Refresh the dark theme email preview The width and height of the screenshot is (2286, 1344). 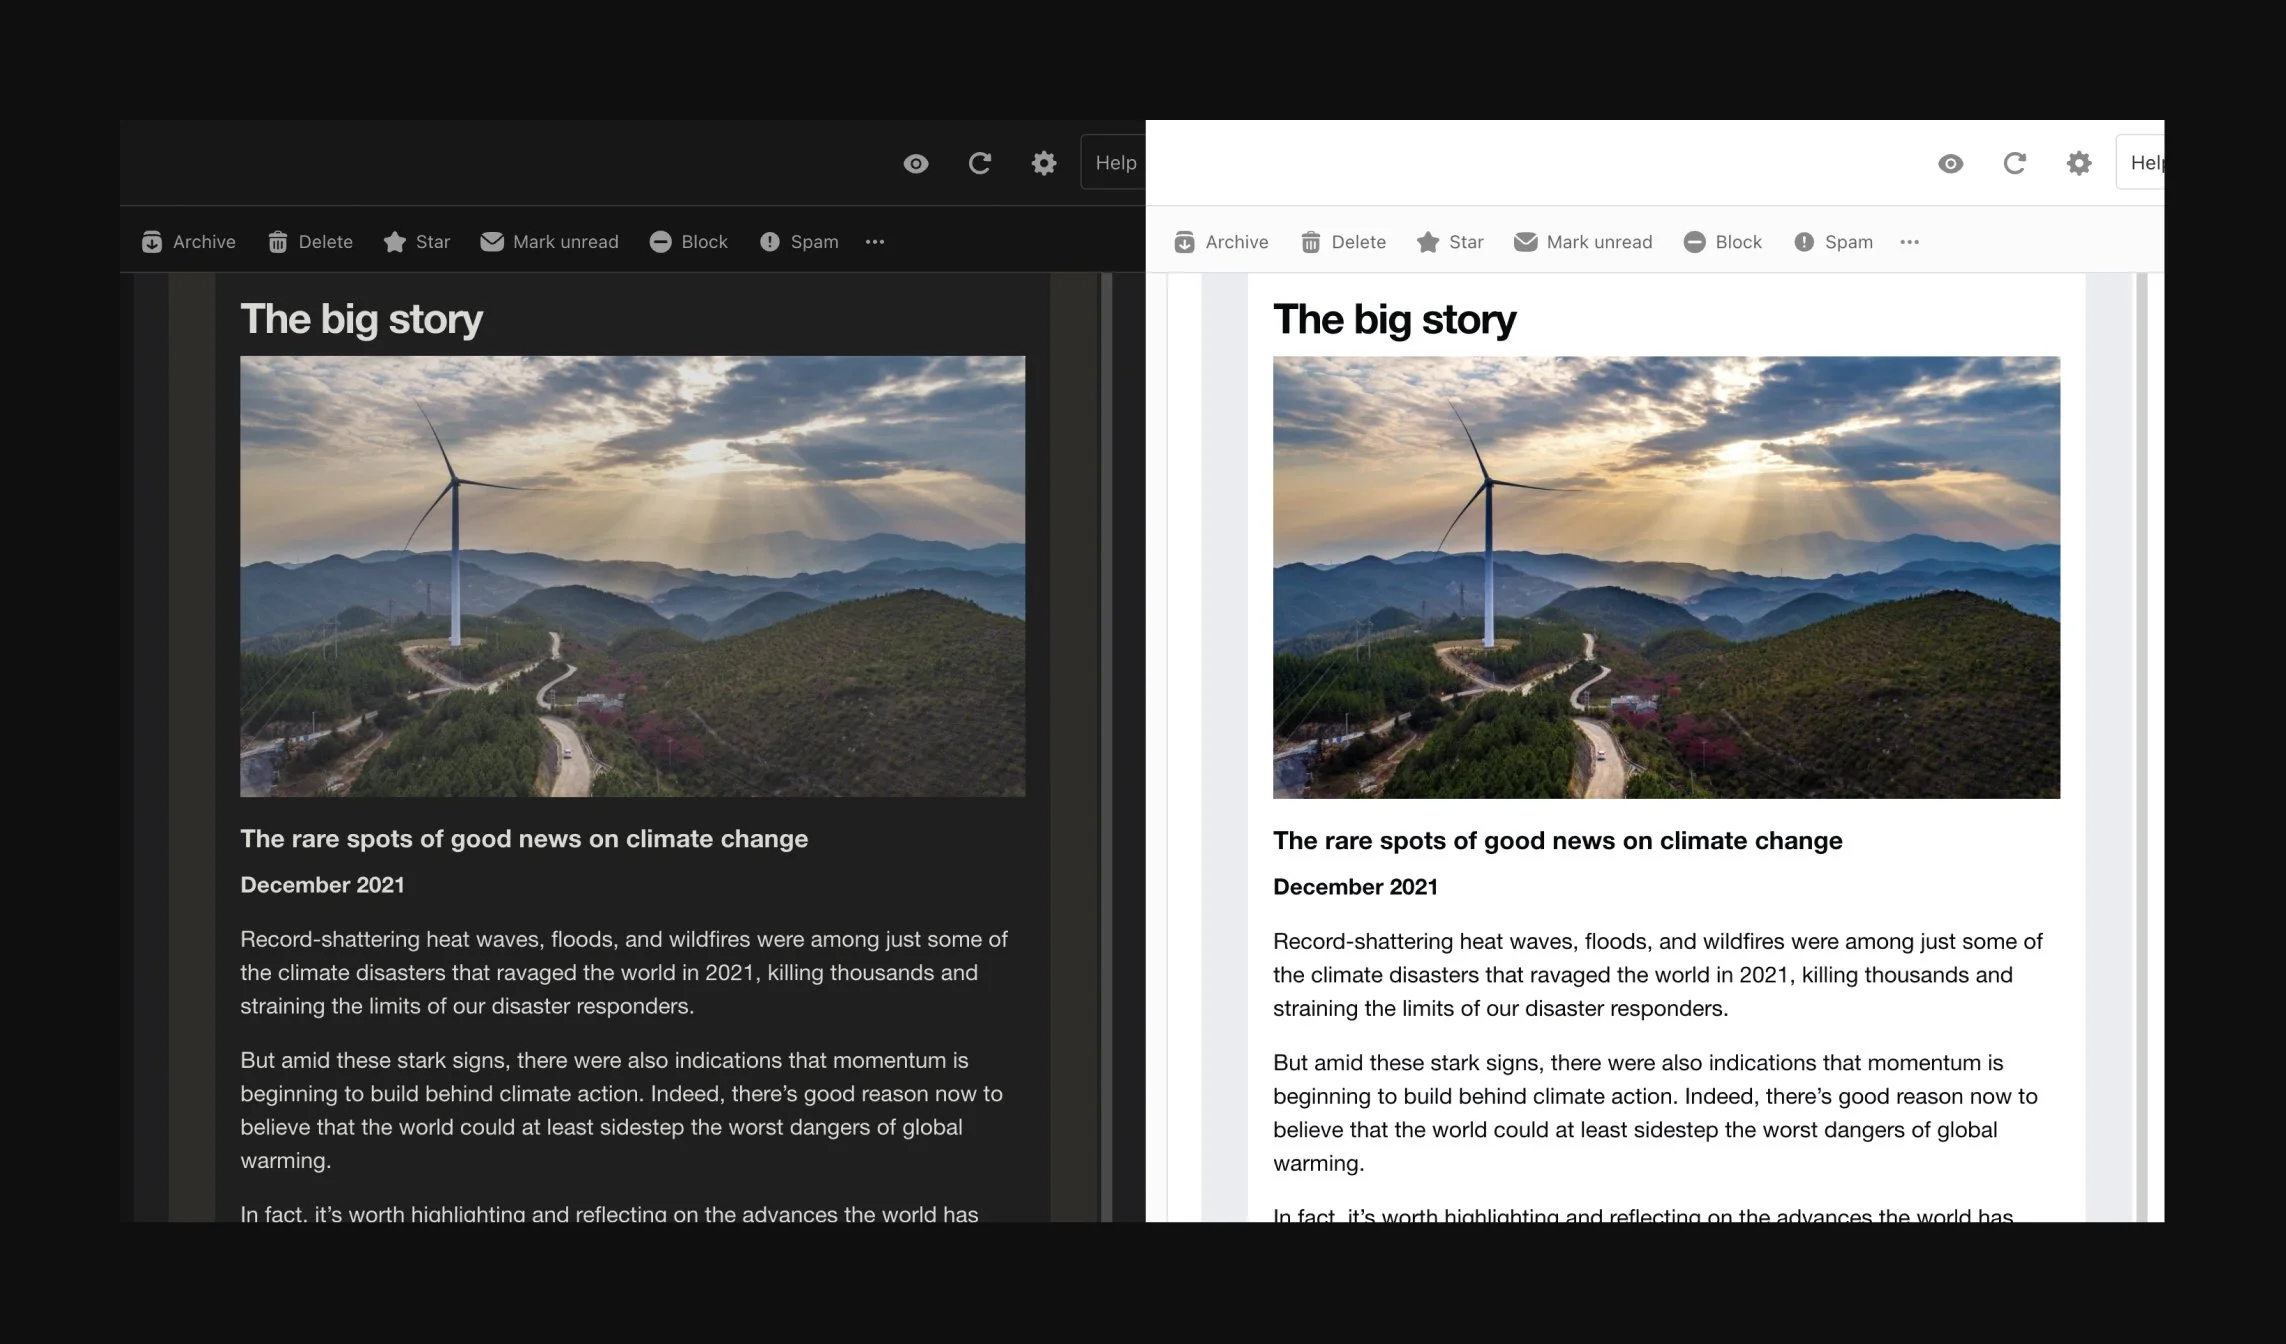pos(980,162)
